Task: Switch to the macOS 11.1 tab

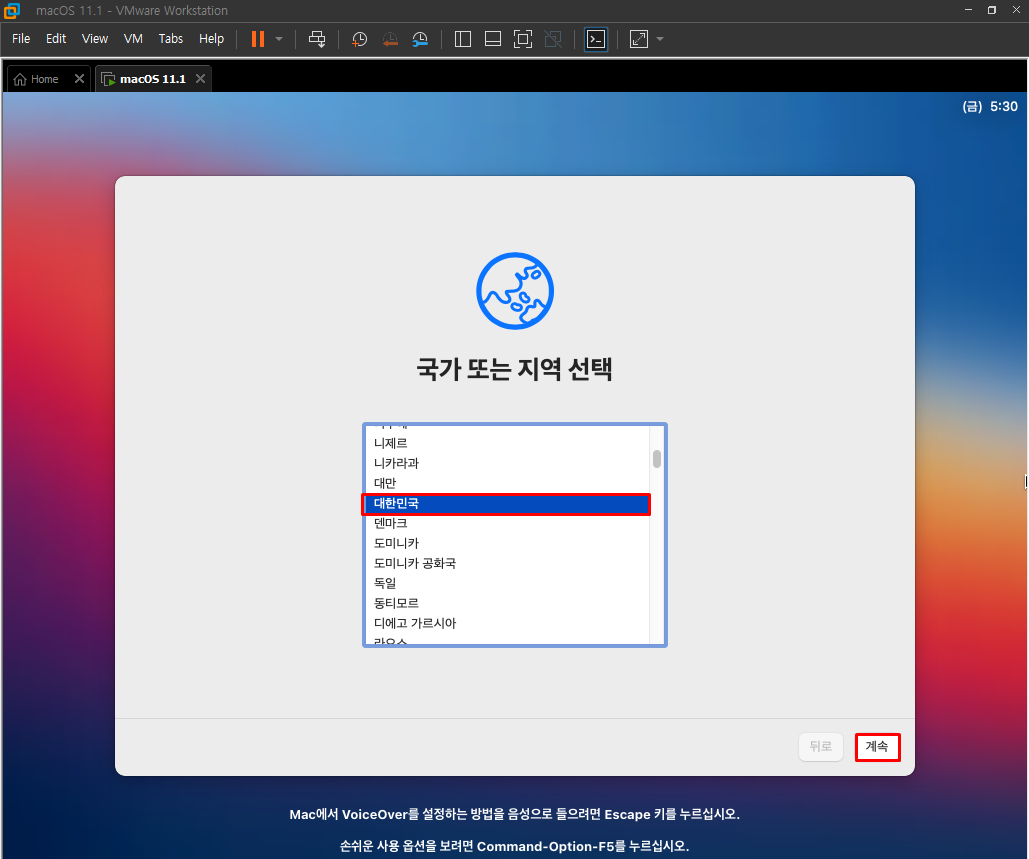Action: point(152,79)
